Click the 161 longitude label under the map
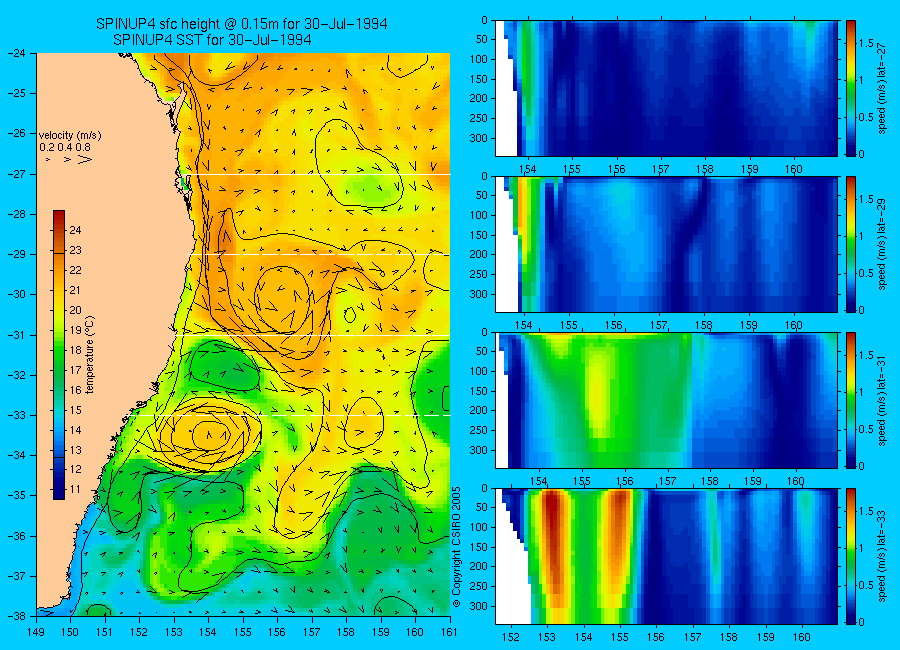 click(x=449, y=633)
